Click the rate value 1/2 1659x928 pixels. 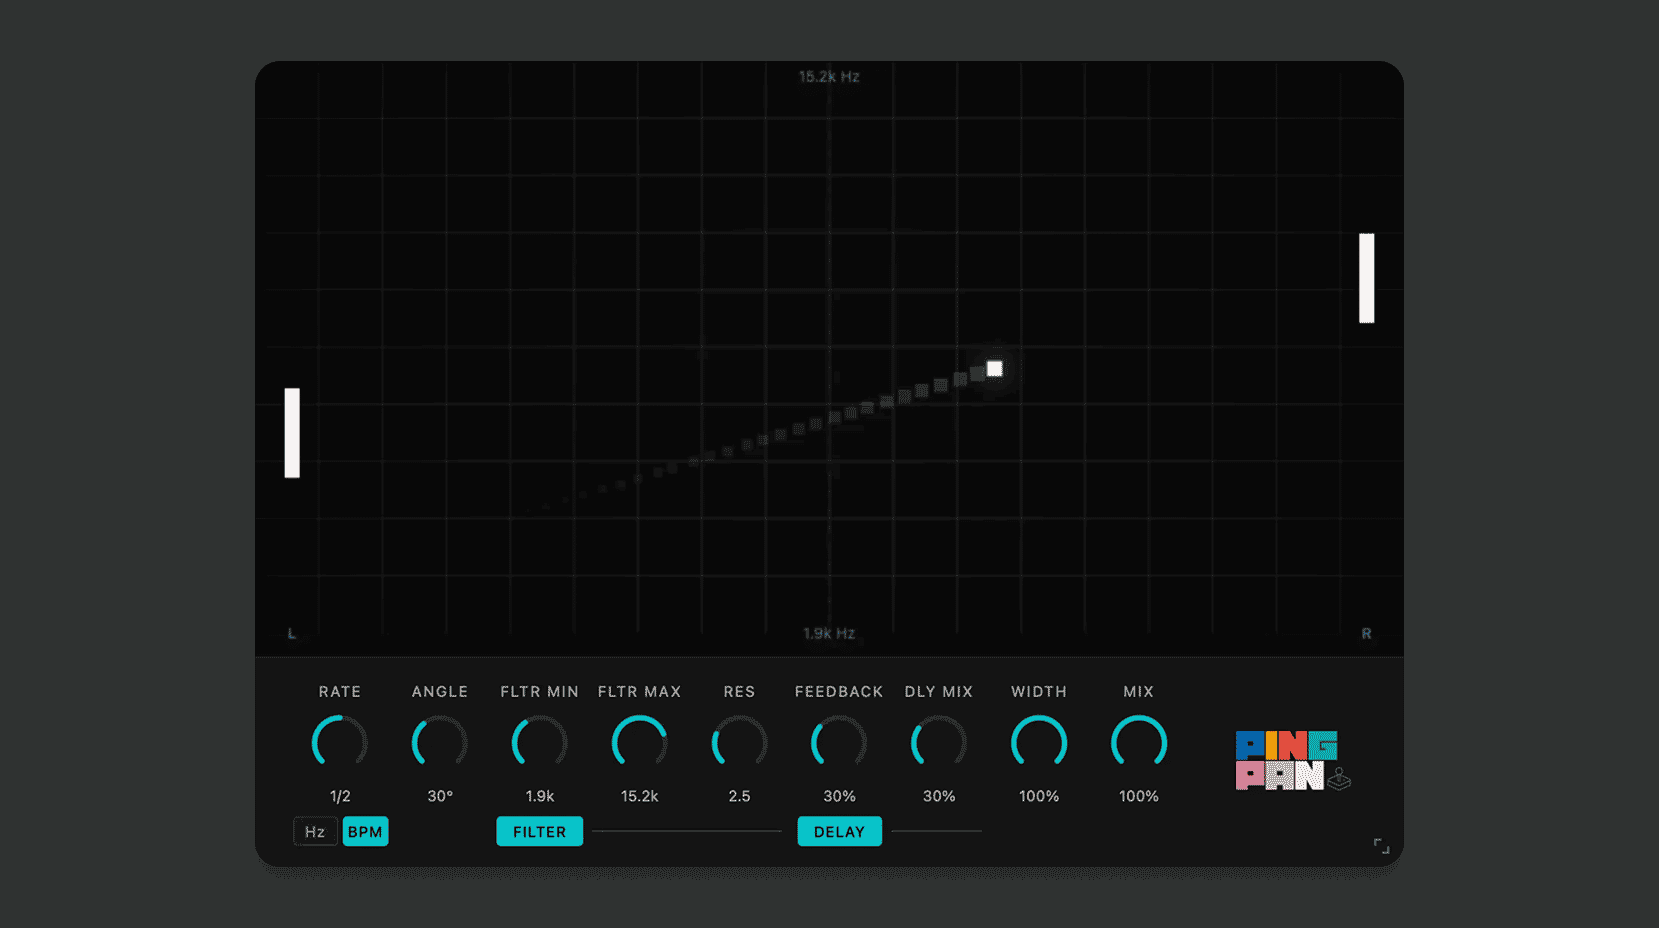tap(340, 796)
